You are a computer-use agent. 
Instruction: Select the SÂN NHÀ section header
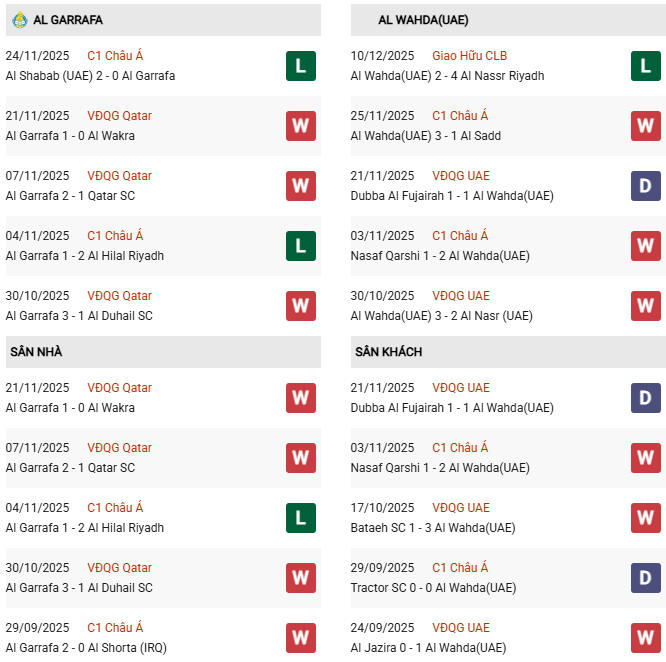click(x=37, y=352)
